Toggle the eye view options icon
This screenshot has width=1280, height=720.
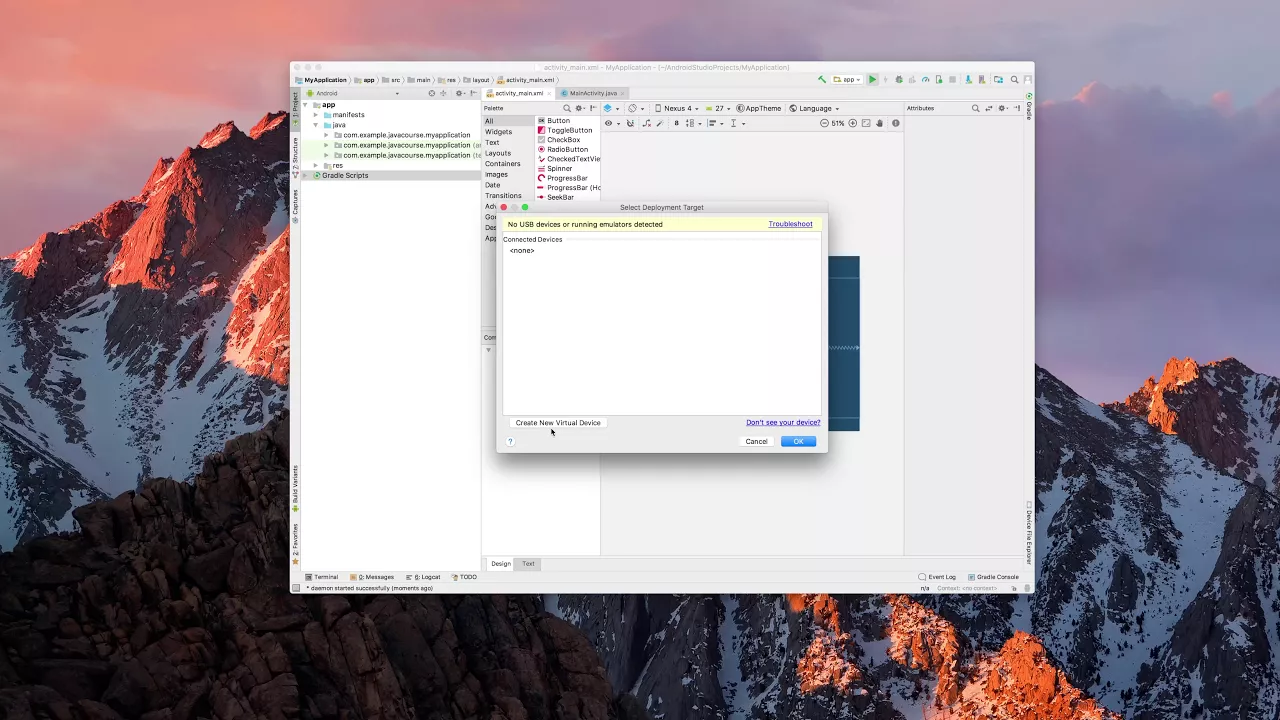point(611,123)
